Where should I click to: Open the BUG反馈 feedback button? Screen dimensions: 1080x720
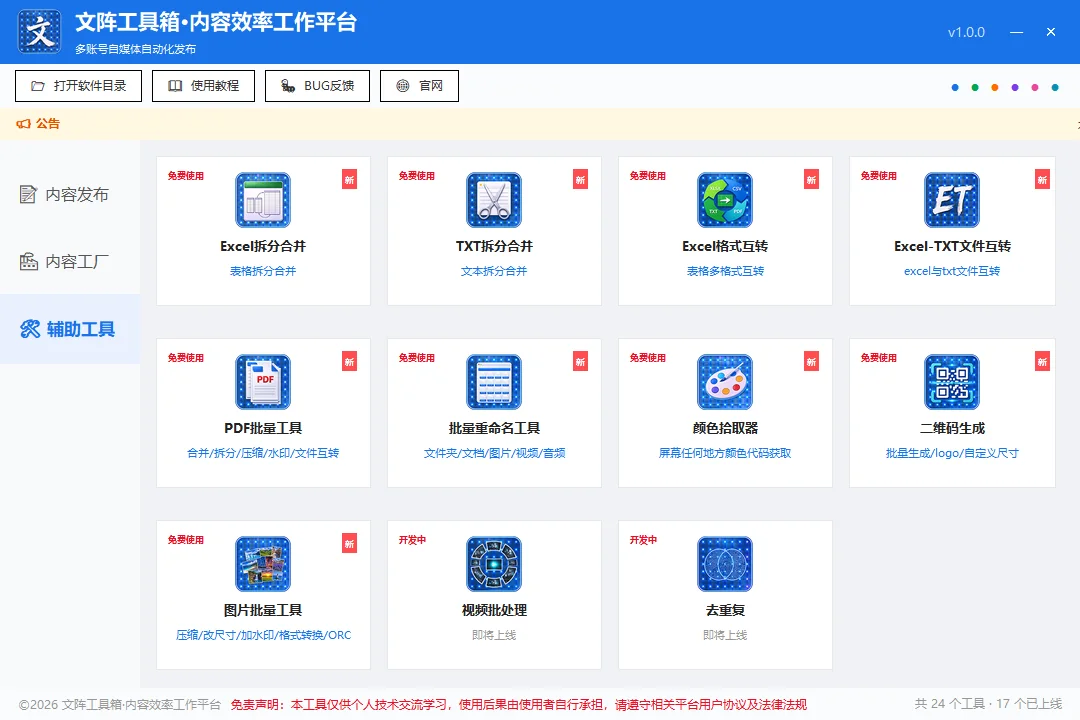point(318,86)
